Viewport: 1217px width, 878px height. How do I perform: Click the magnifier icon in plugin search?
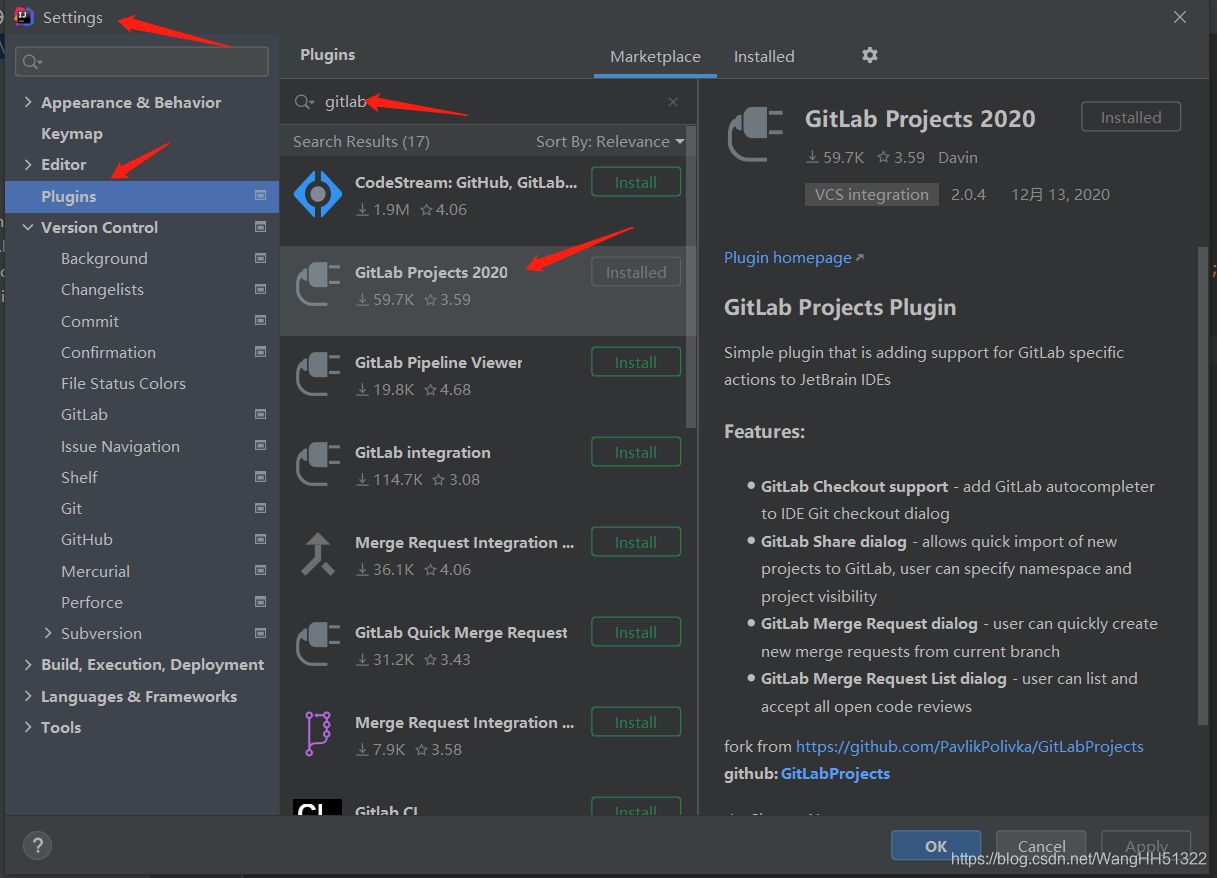303,101
